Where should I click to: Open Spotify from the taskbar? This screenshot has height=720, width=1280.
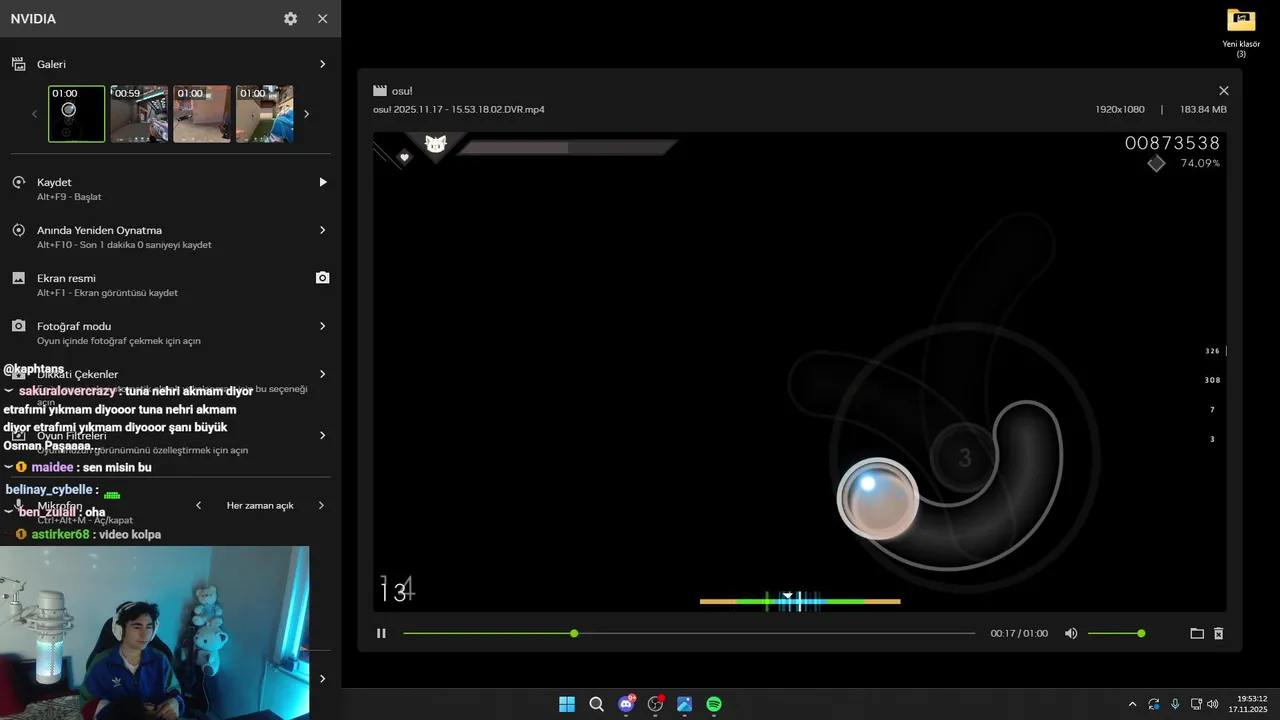[x=714, y=704]
